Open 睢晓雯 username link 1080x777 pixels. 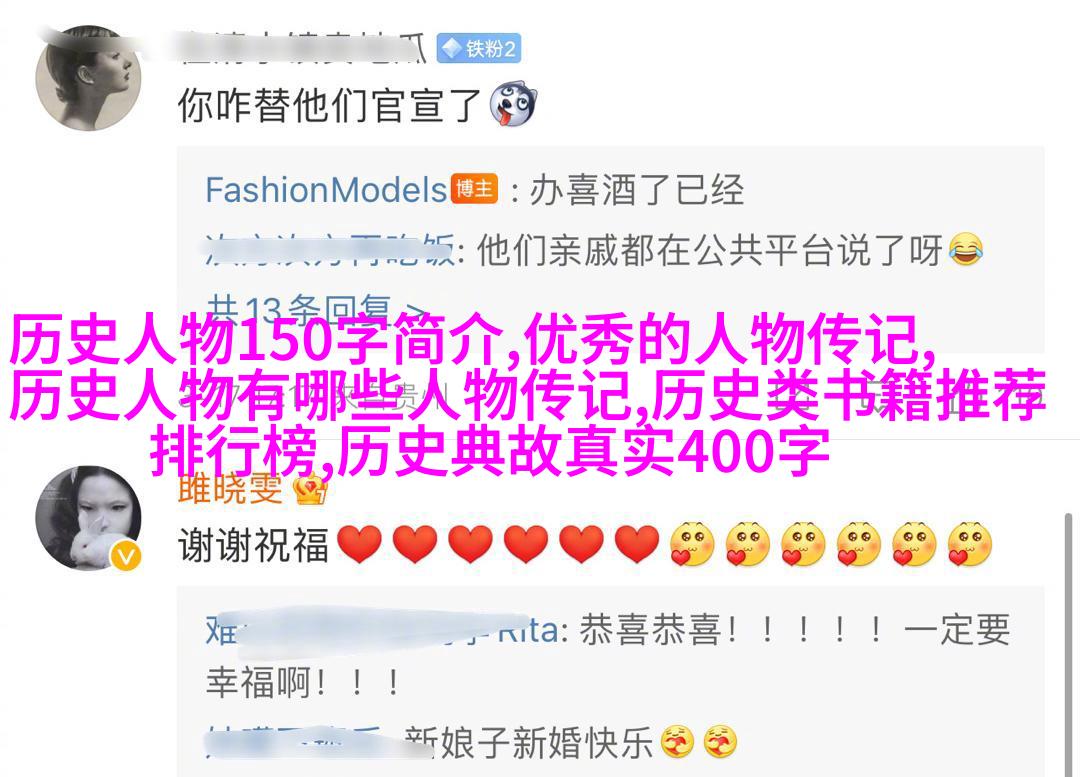231,488
